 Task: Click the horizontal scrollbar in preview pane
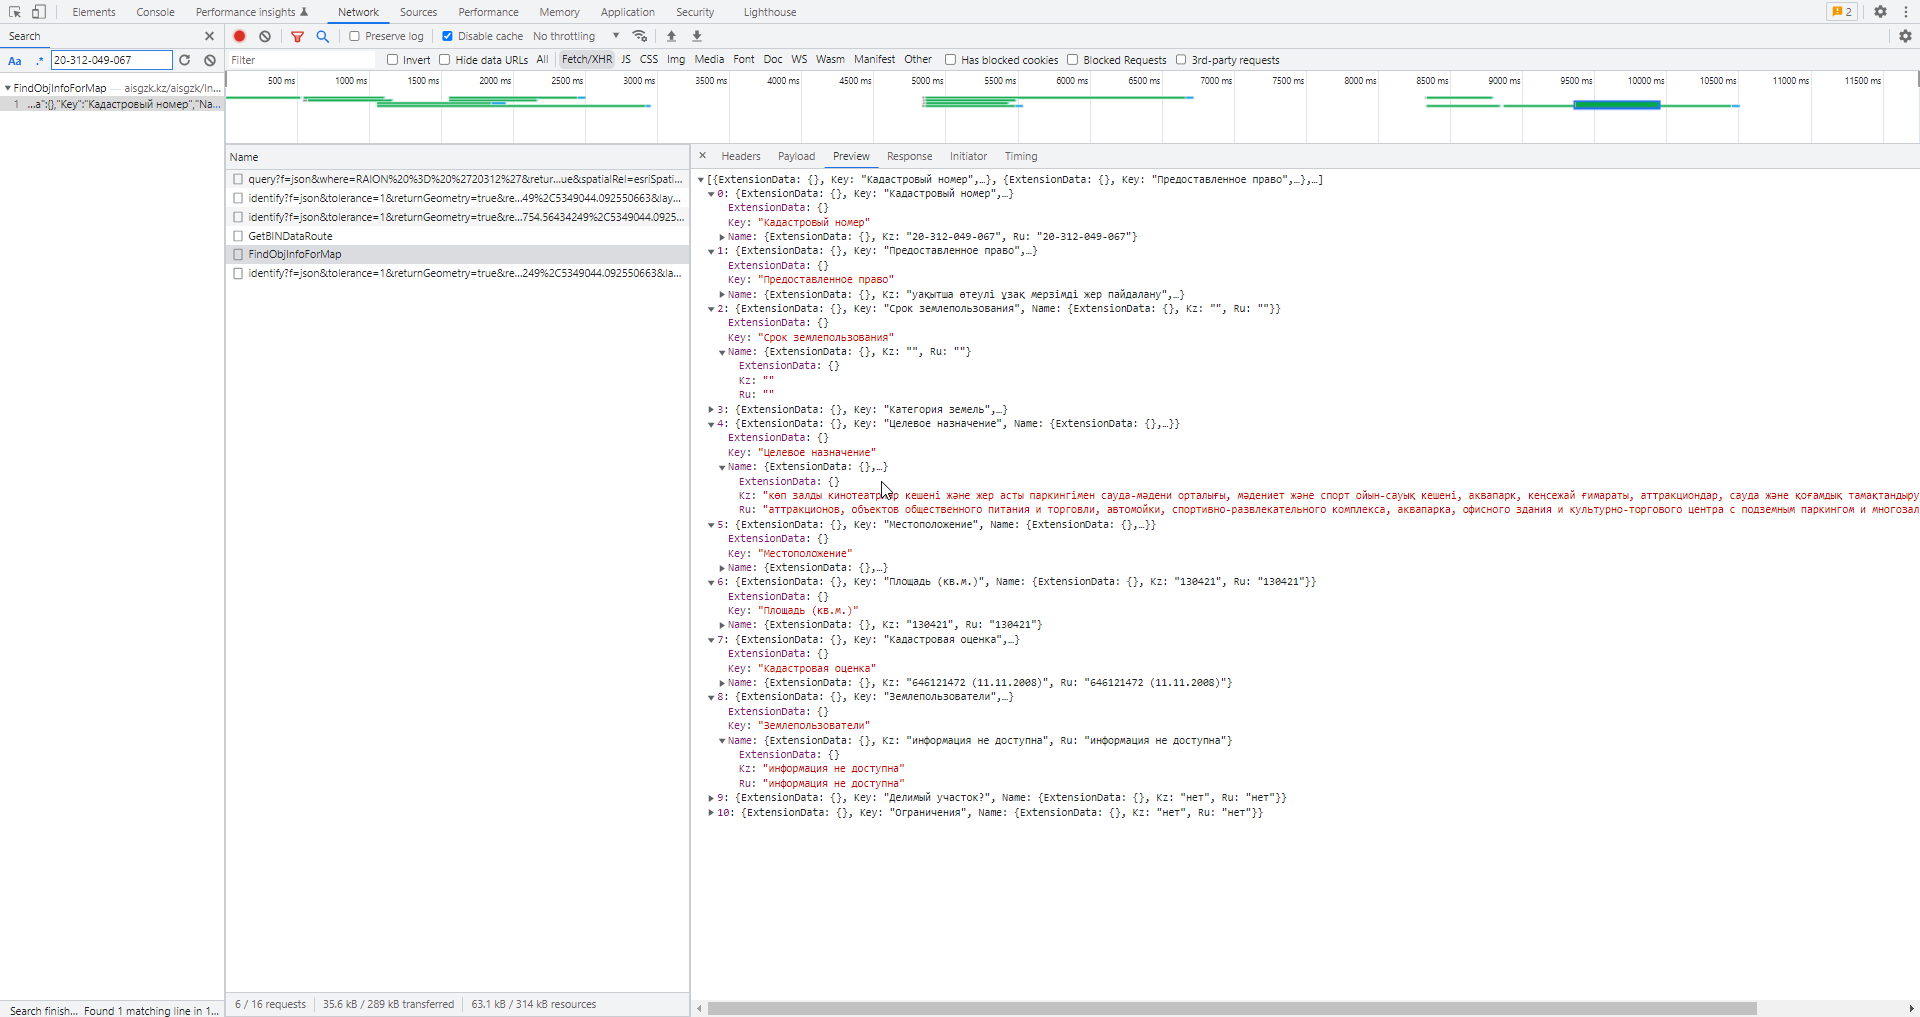1230,1008
